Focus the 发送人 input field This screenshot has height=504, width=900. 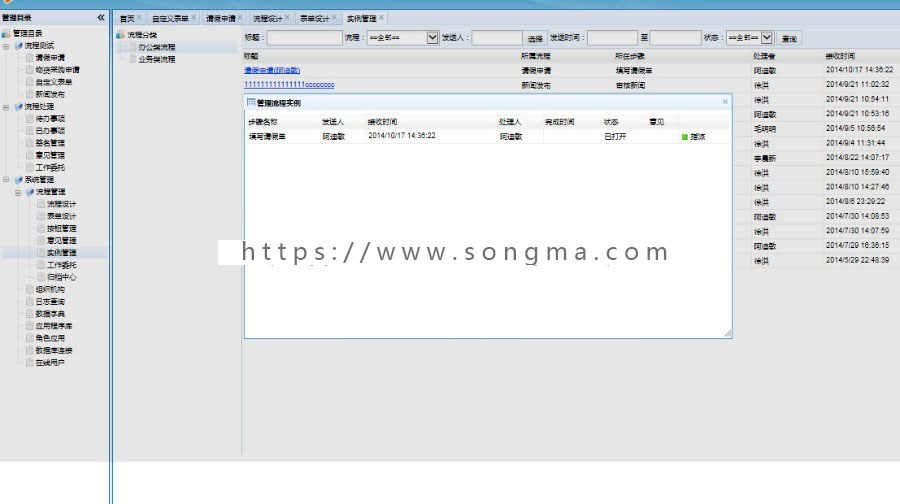click(497, 38)
